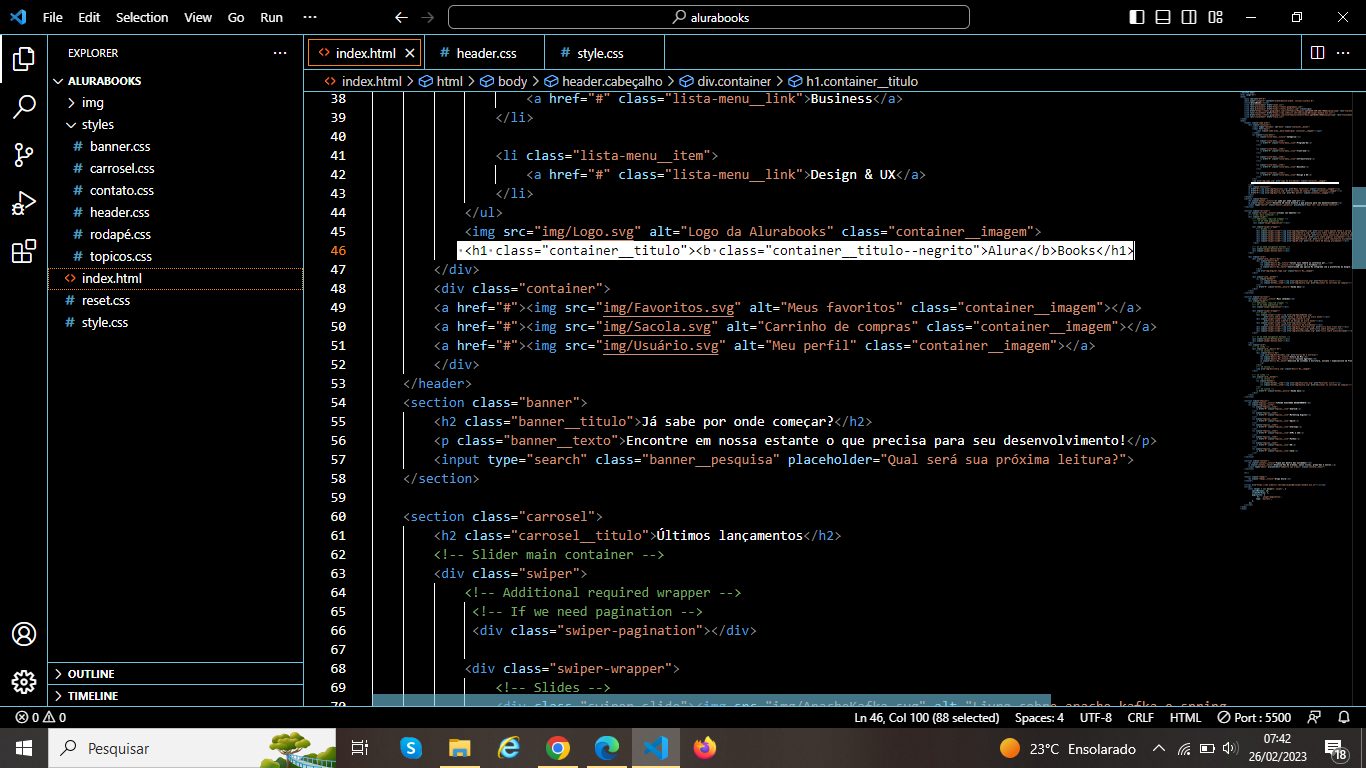Screen dimensions: 1366x768
Task: Open rodapé.css in the explorer
Action: [x=175, y=235]
